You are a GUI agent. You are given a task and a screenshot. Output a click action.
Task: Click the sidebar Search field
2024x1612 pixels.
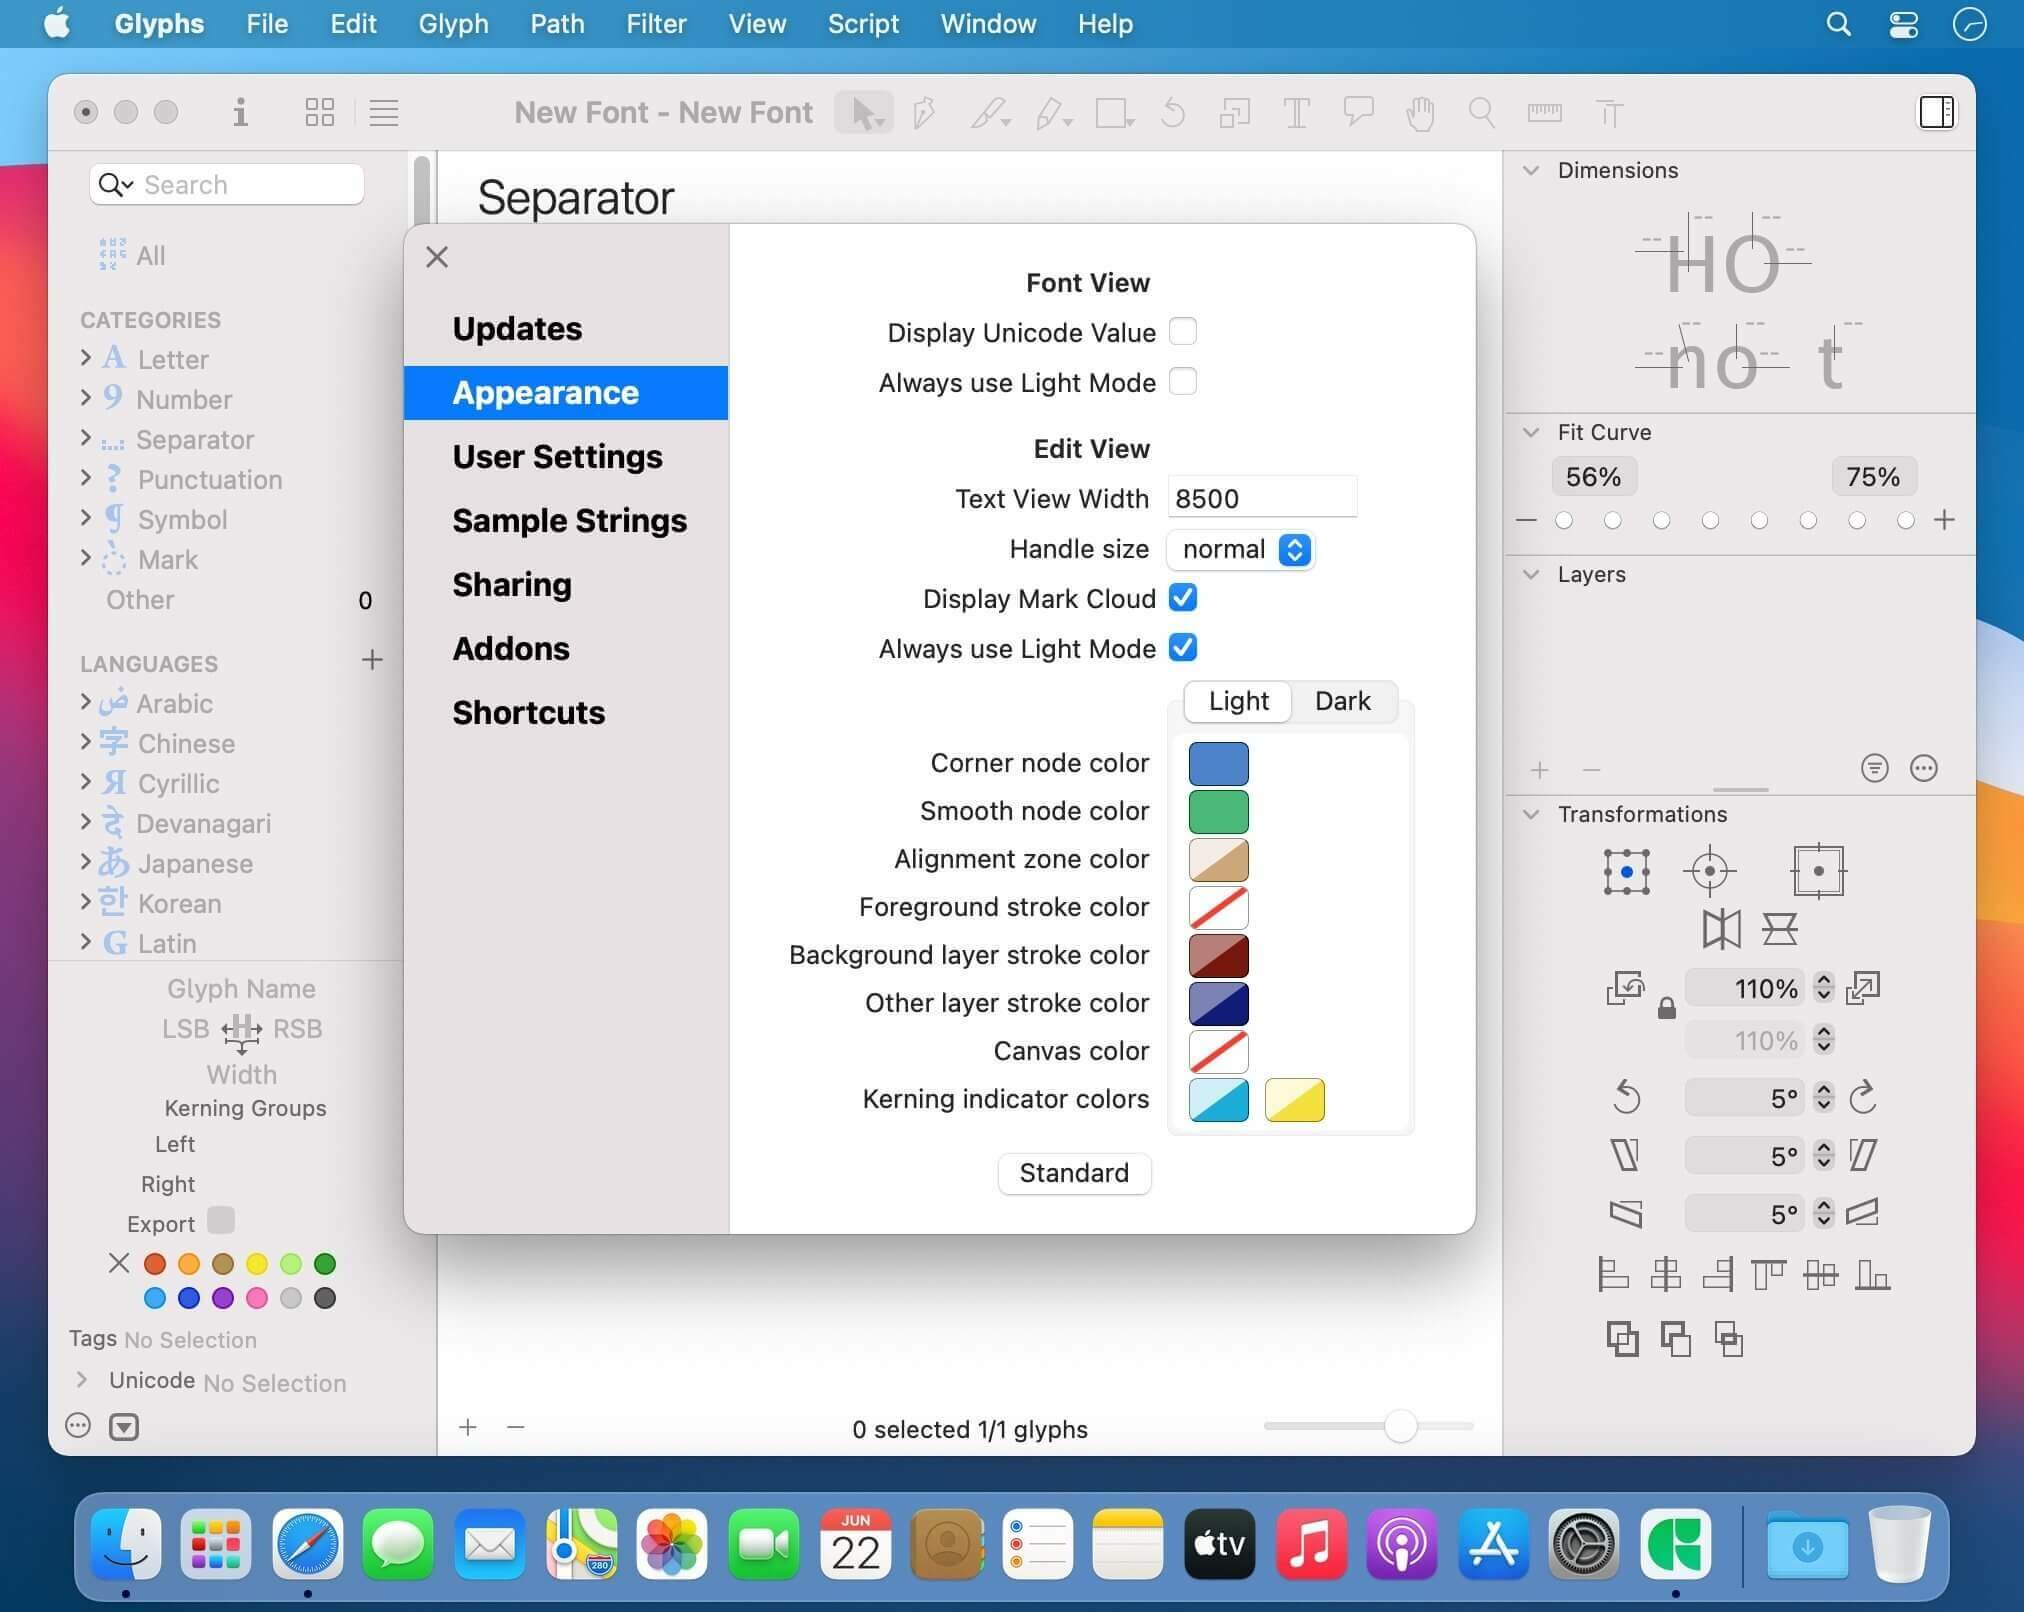(226, 185)
